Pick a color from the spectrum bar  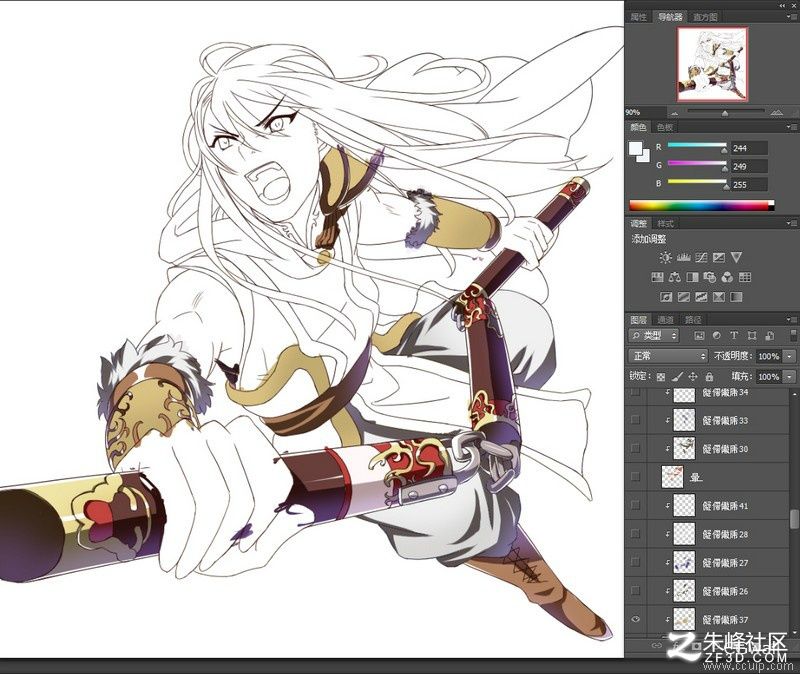(x=702, y=205)
